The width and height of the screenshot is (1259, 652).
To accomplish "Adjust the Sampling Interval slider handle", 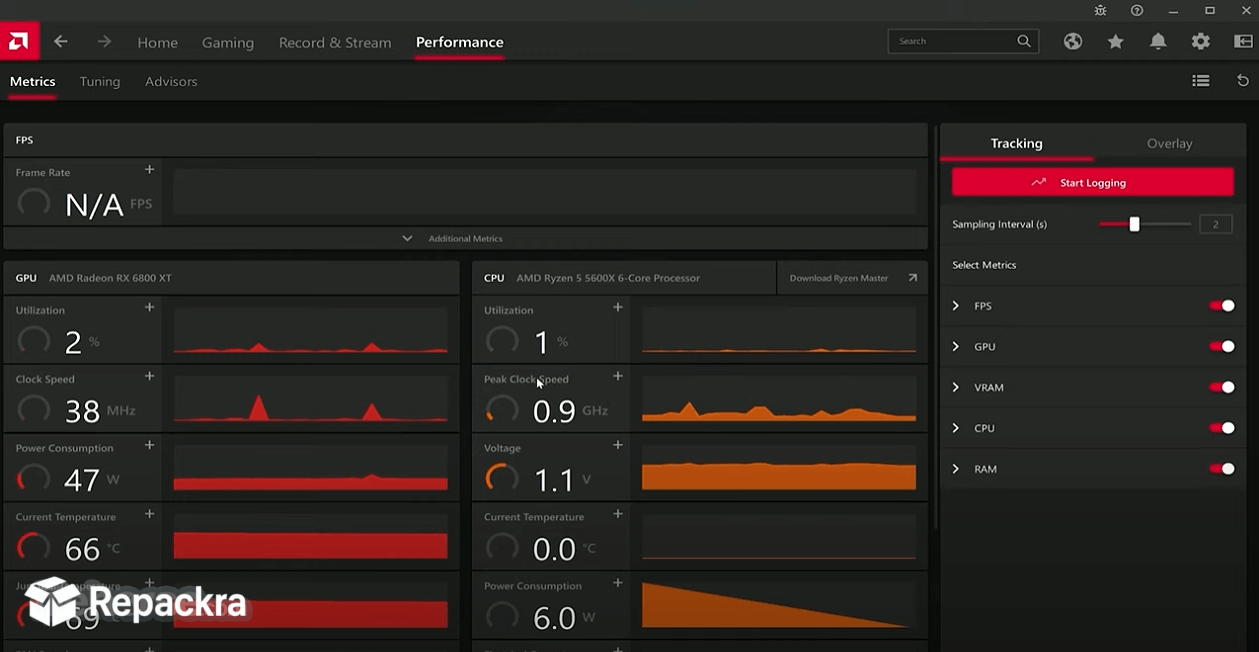I will pyautogui.click(x=1134, y=224).
